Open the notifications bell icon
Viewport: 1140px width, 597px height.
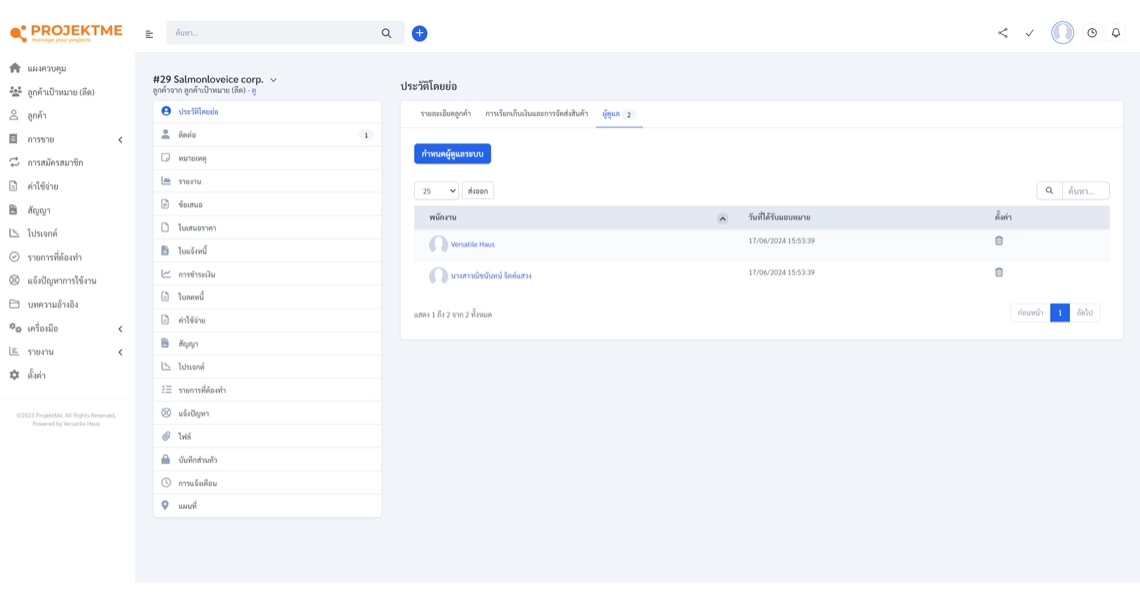pos(1116,33)
